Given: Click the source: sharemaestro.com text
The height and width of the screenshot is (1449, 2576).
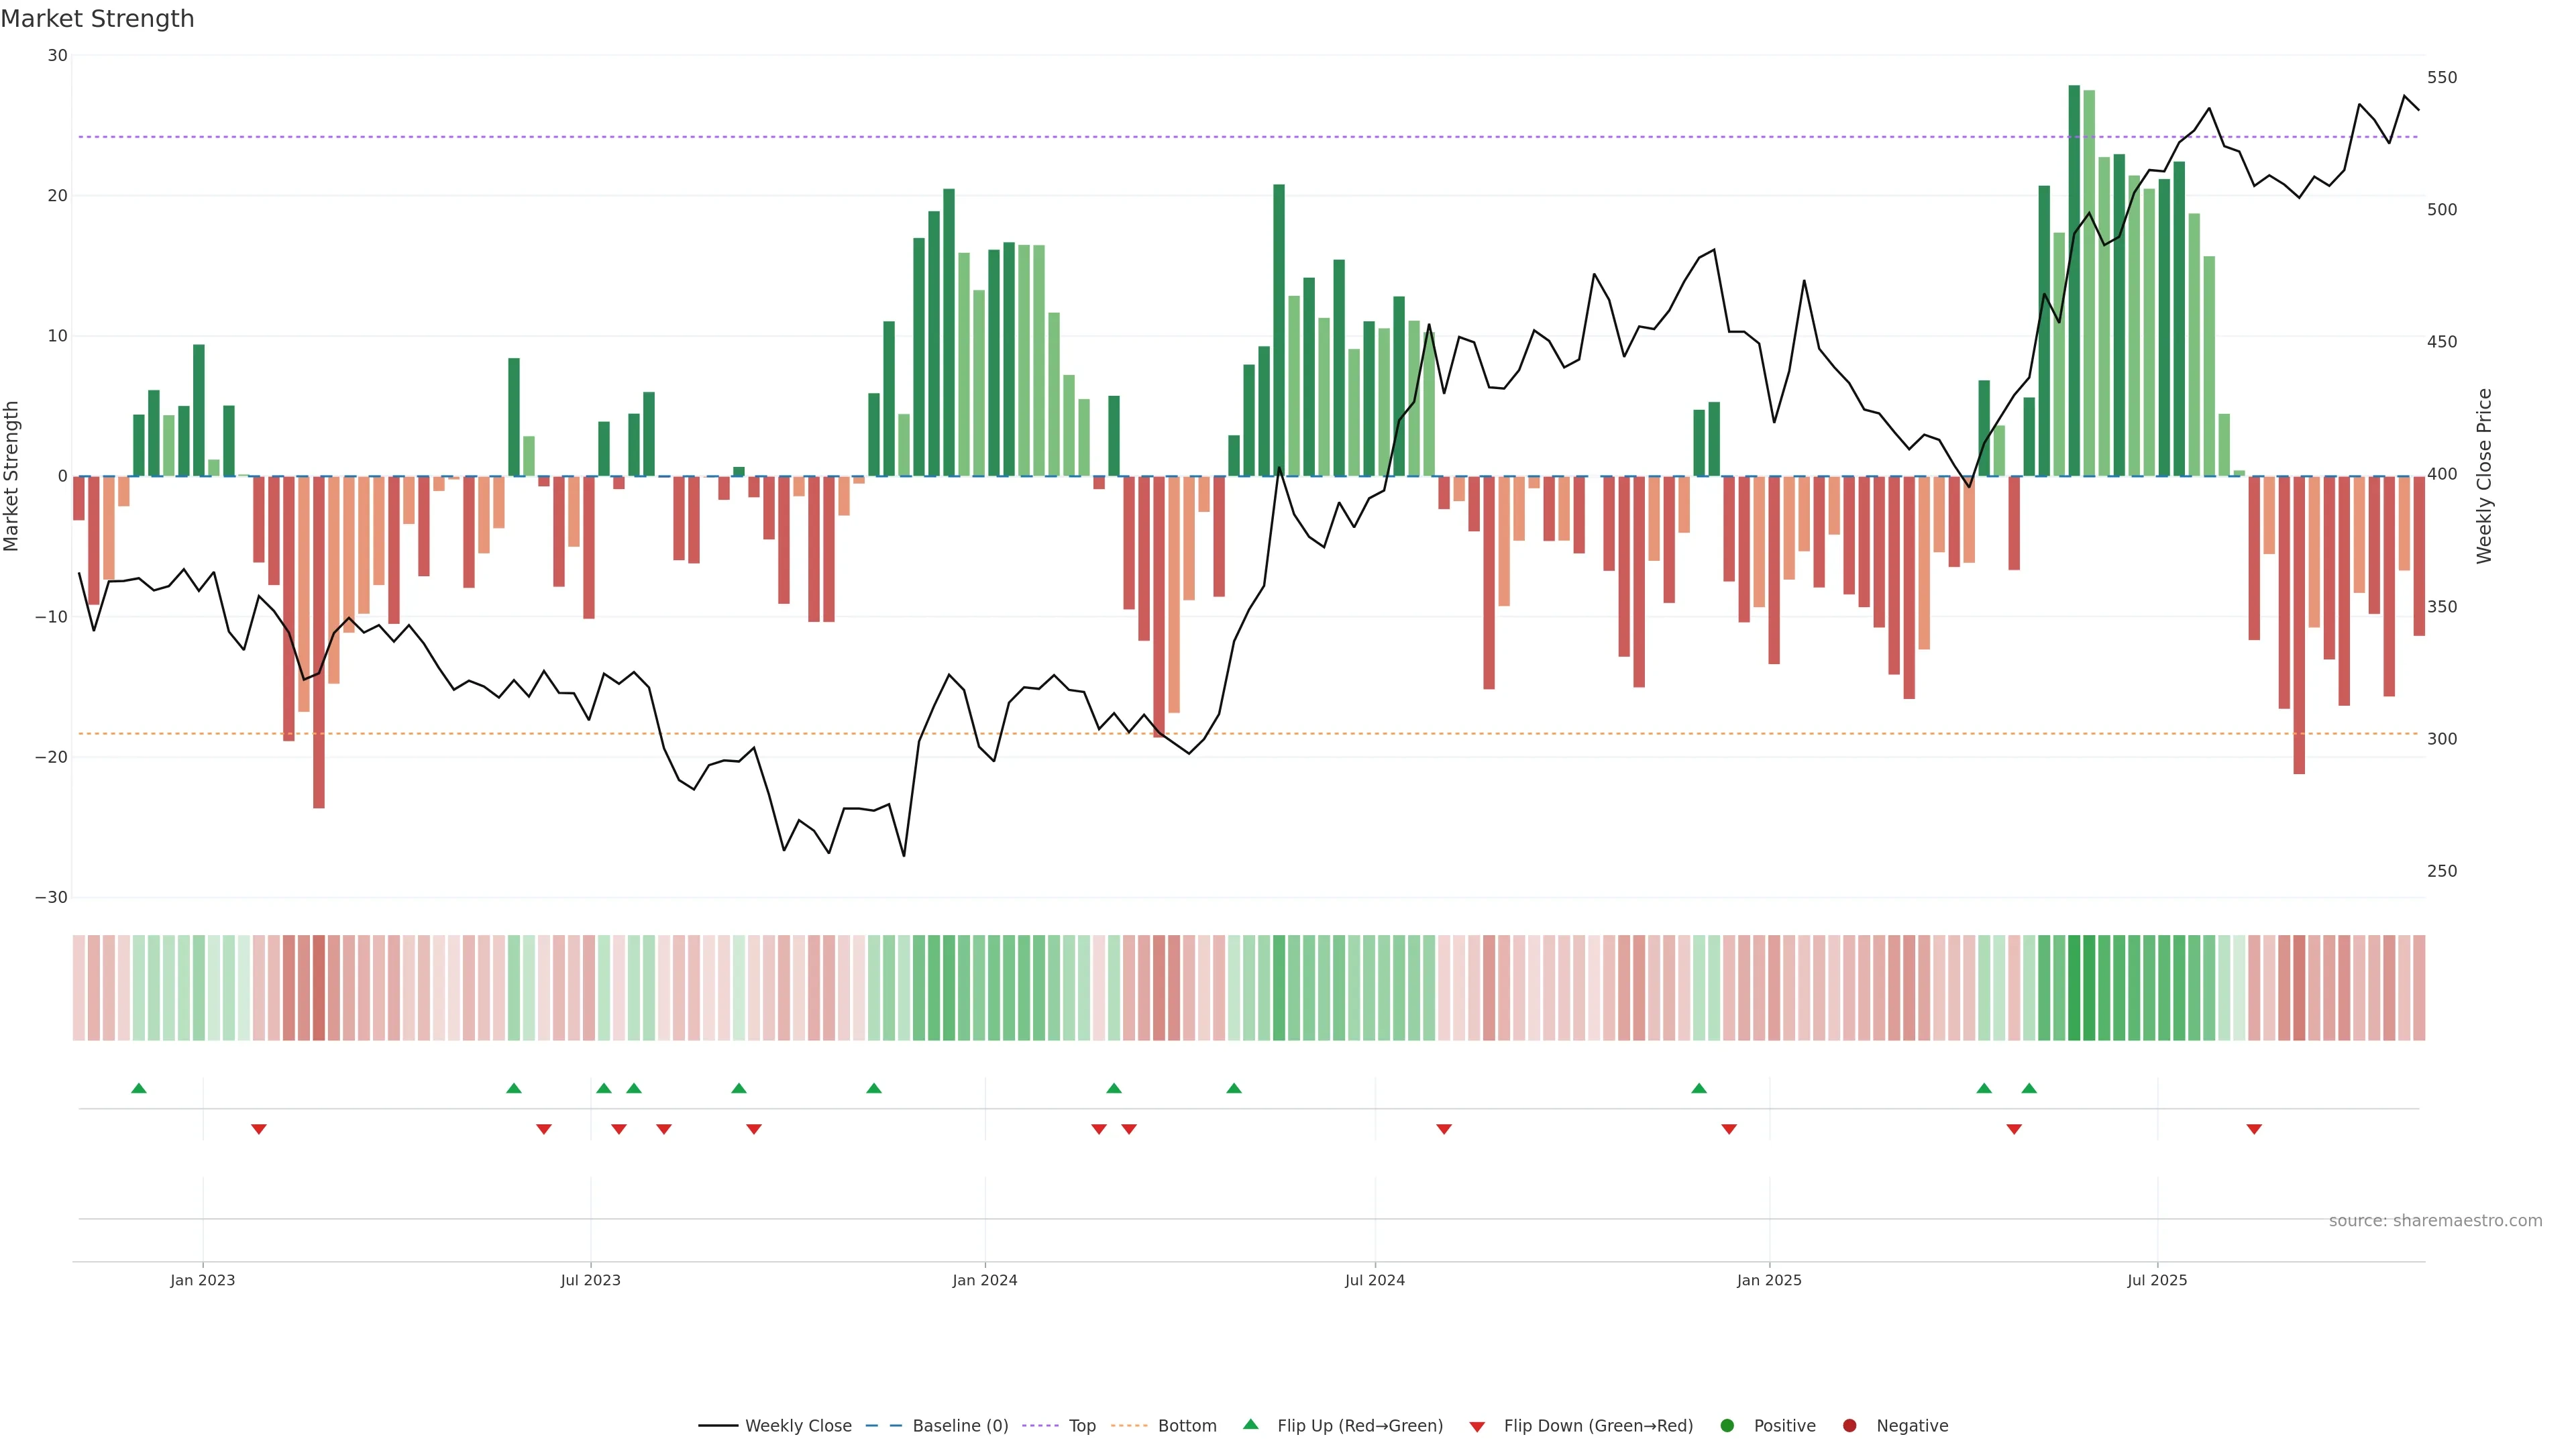Looking at the screenshot, I should (x=2435, y=1221).
